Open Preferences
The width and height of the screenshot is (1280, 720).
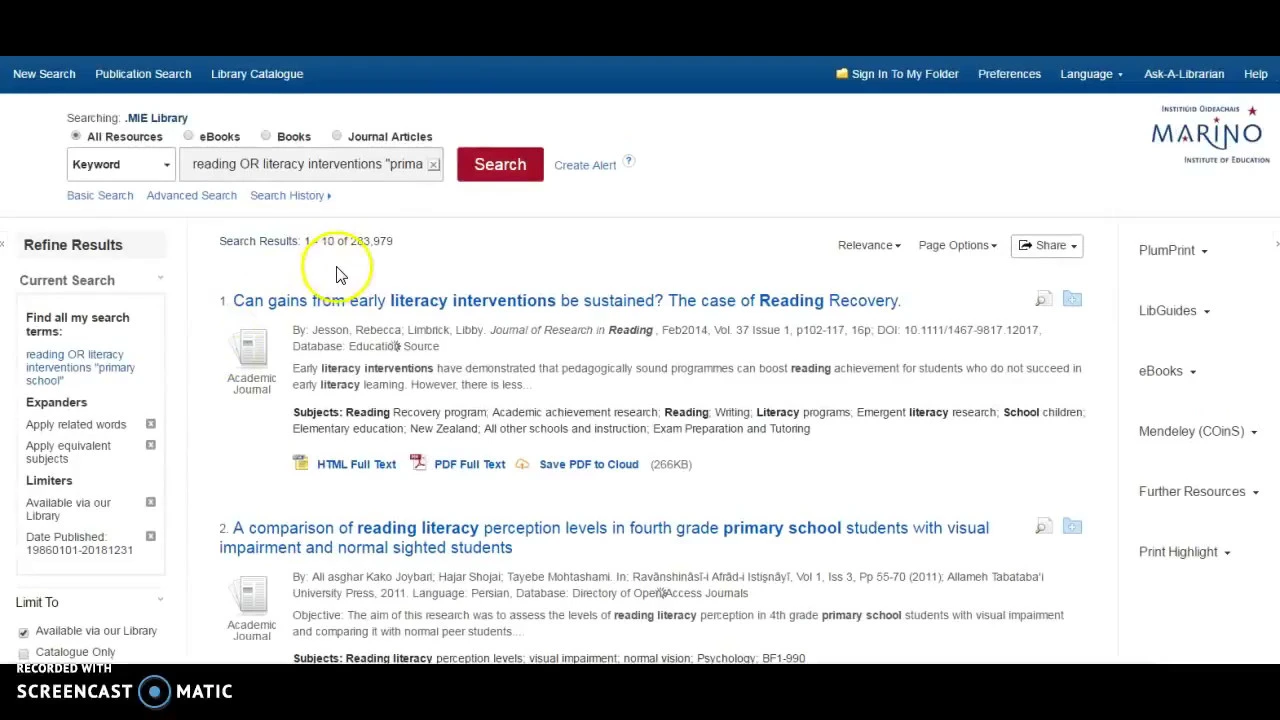tap(1009, 74)
